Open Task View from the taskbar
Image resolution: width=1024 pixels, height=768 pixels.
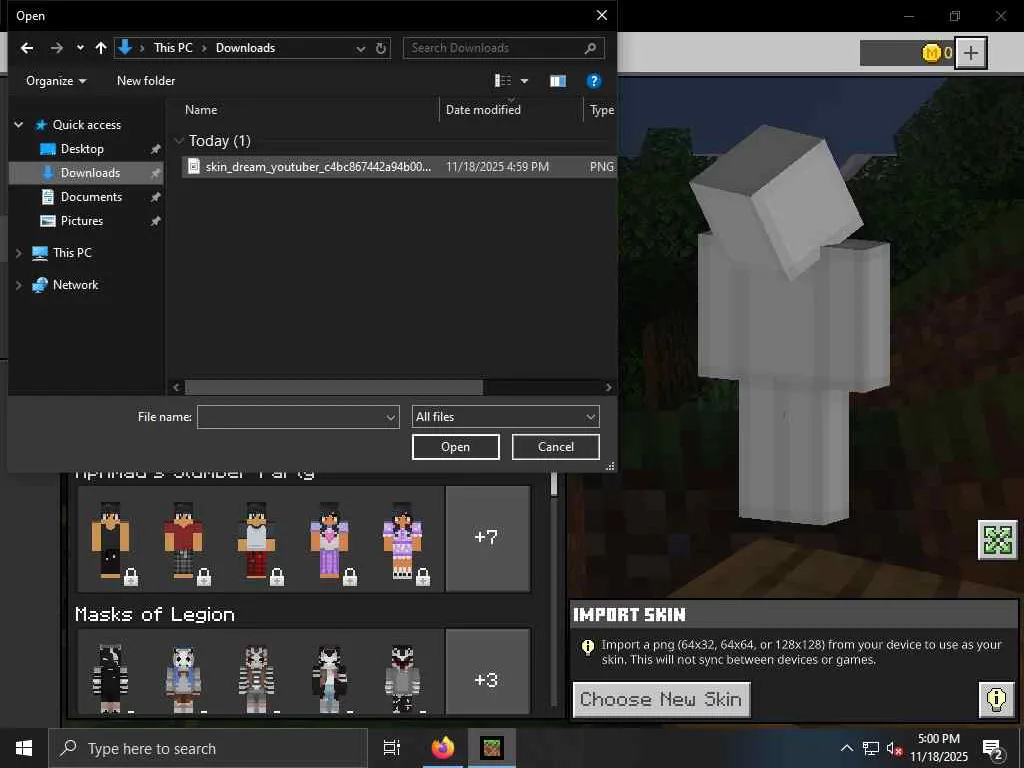click(391, 748)
